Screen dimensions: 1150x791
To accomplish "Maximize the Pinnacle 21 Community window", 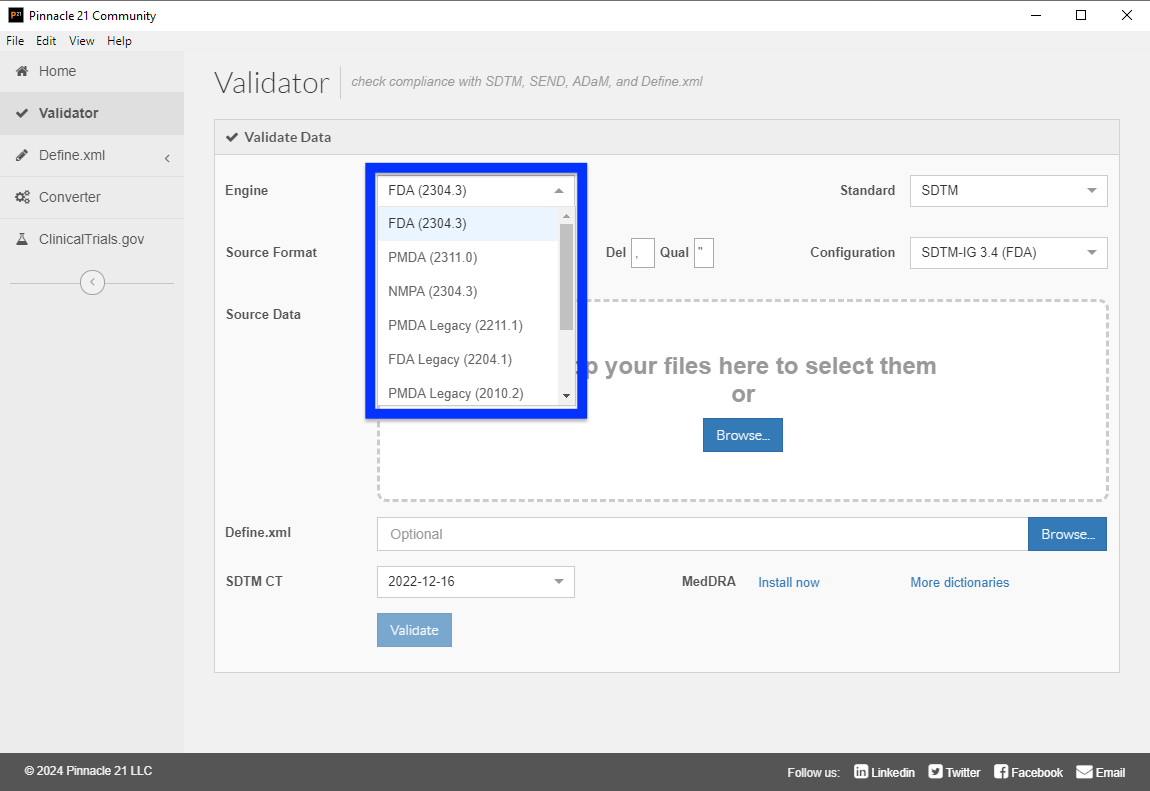I will (x=1081, y=15).
